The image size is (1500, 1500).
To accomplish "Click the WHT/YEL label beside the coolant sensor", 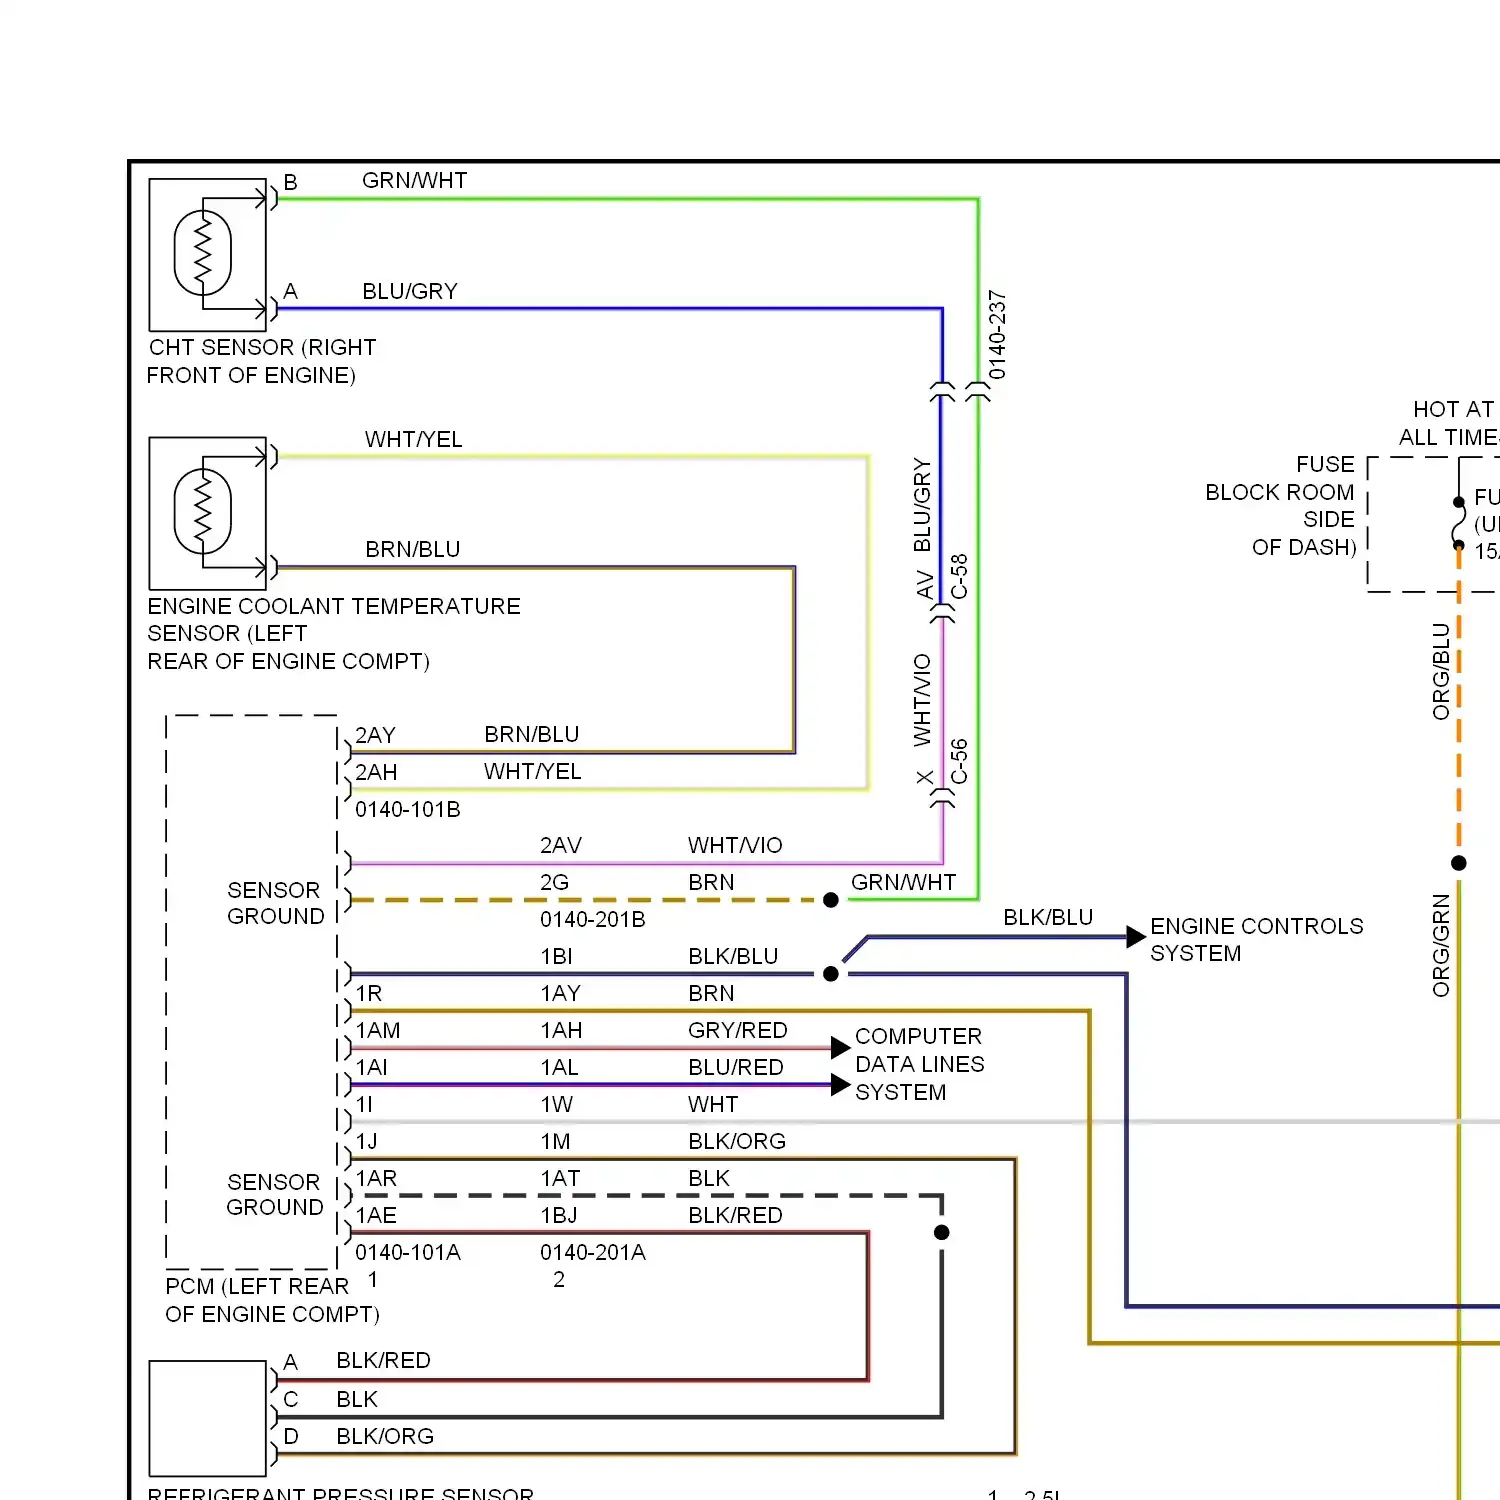I will tap(414, 440).
